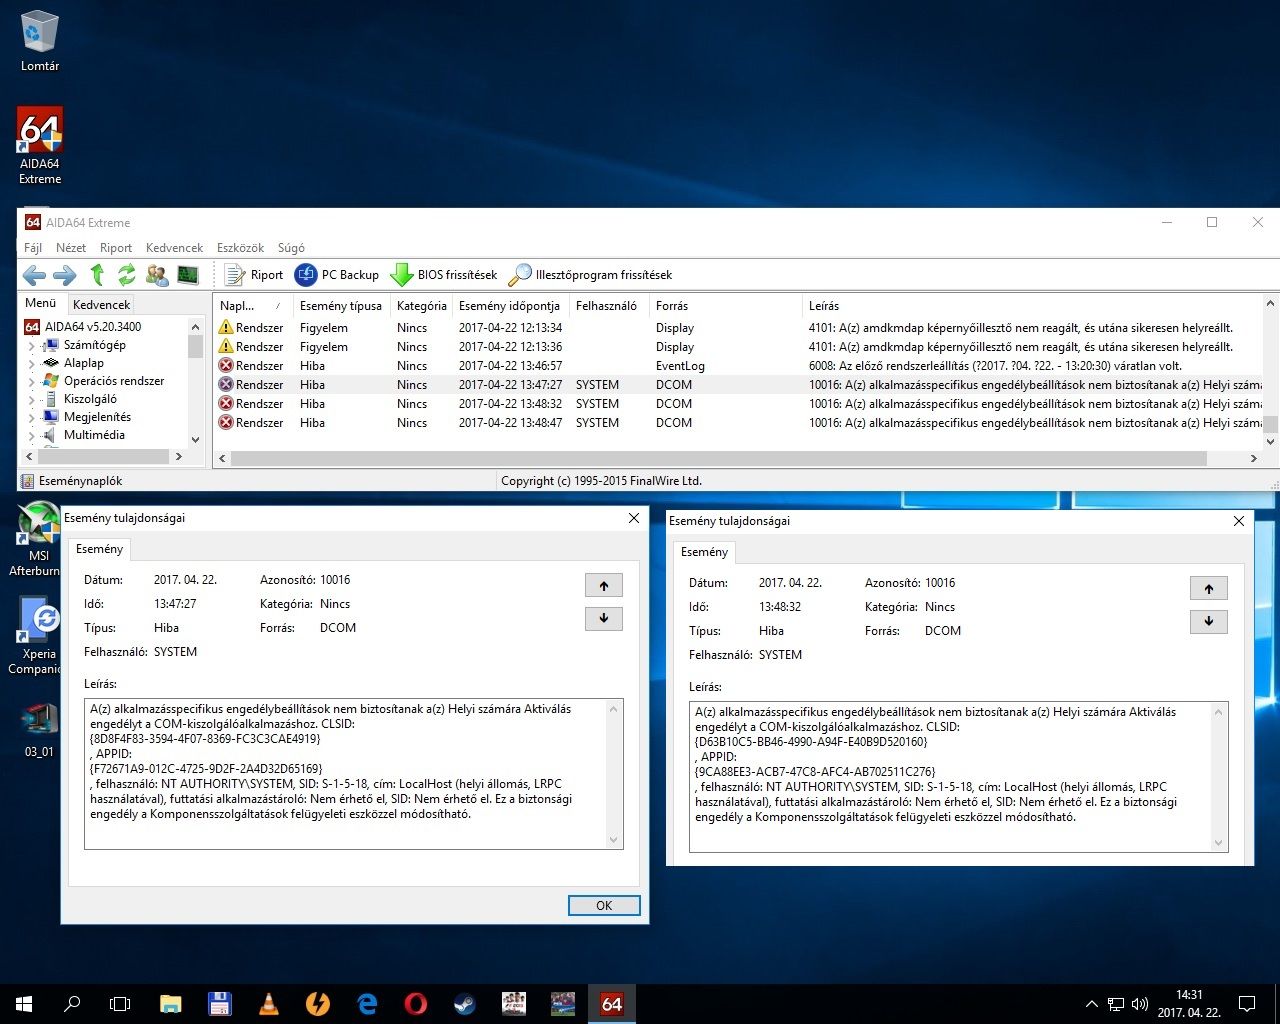This screenshot has width=1280, height=1024.
Task: Click the Forward arrow in AIDA64 toolbar
Action: pos(64,275)
